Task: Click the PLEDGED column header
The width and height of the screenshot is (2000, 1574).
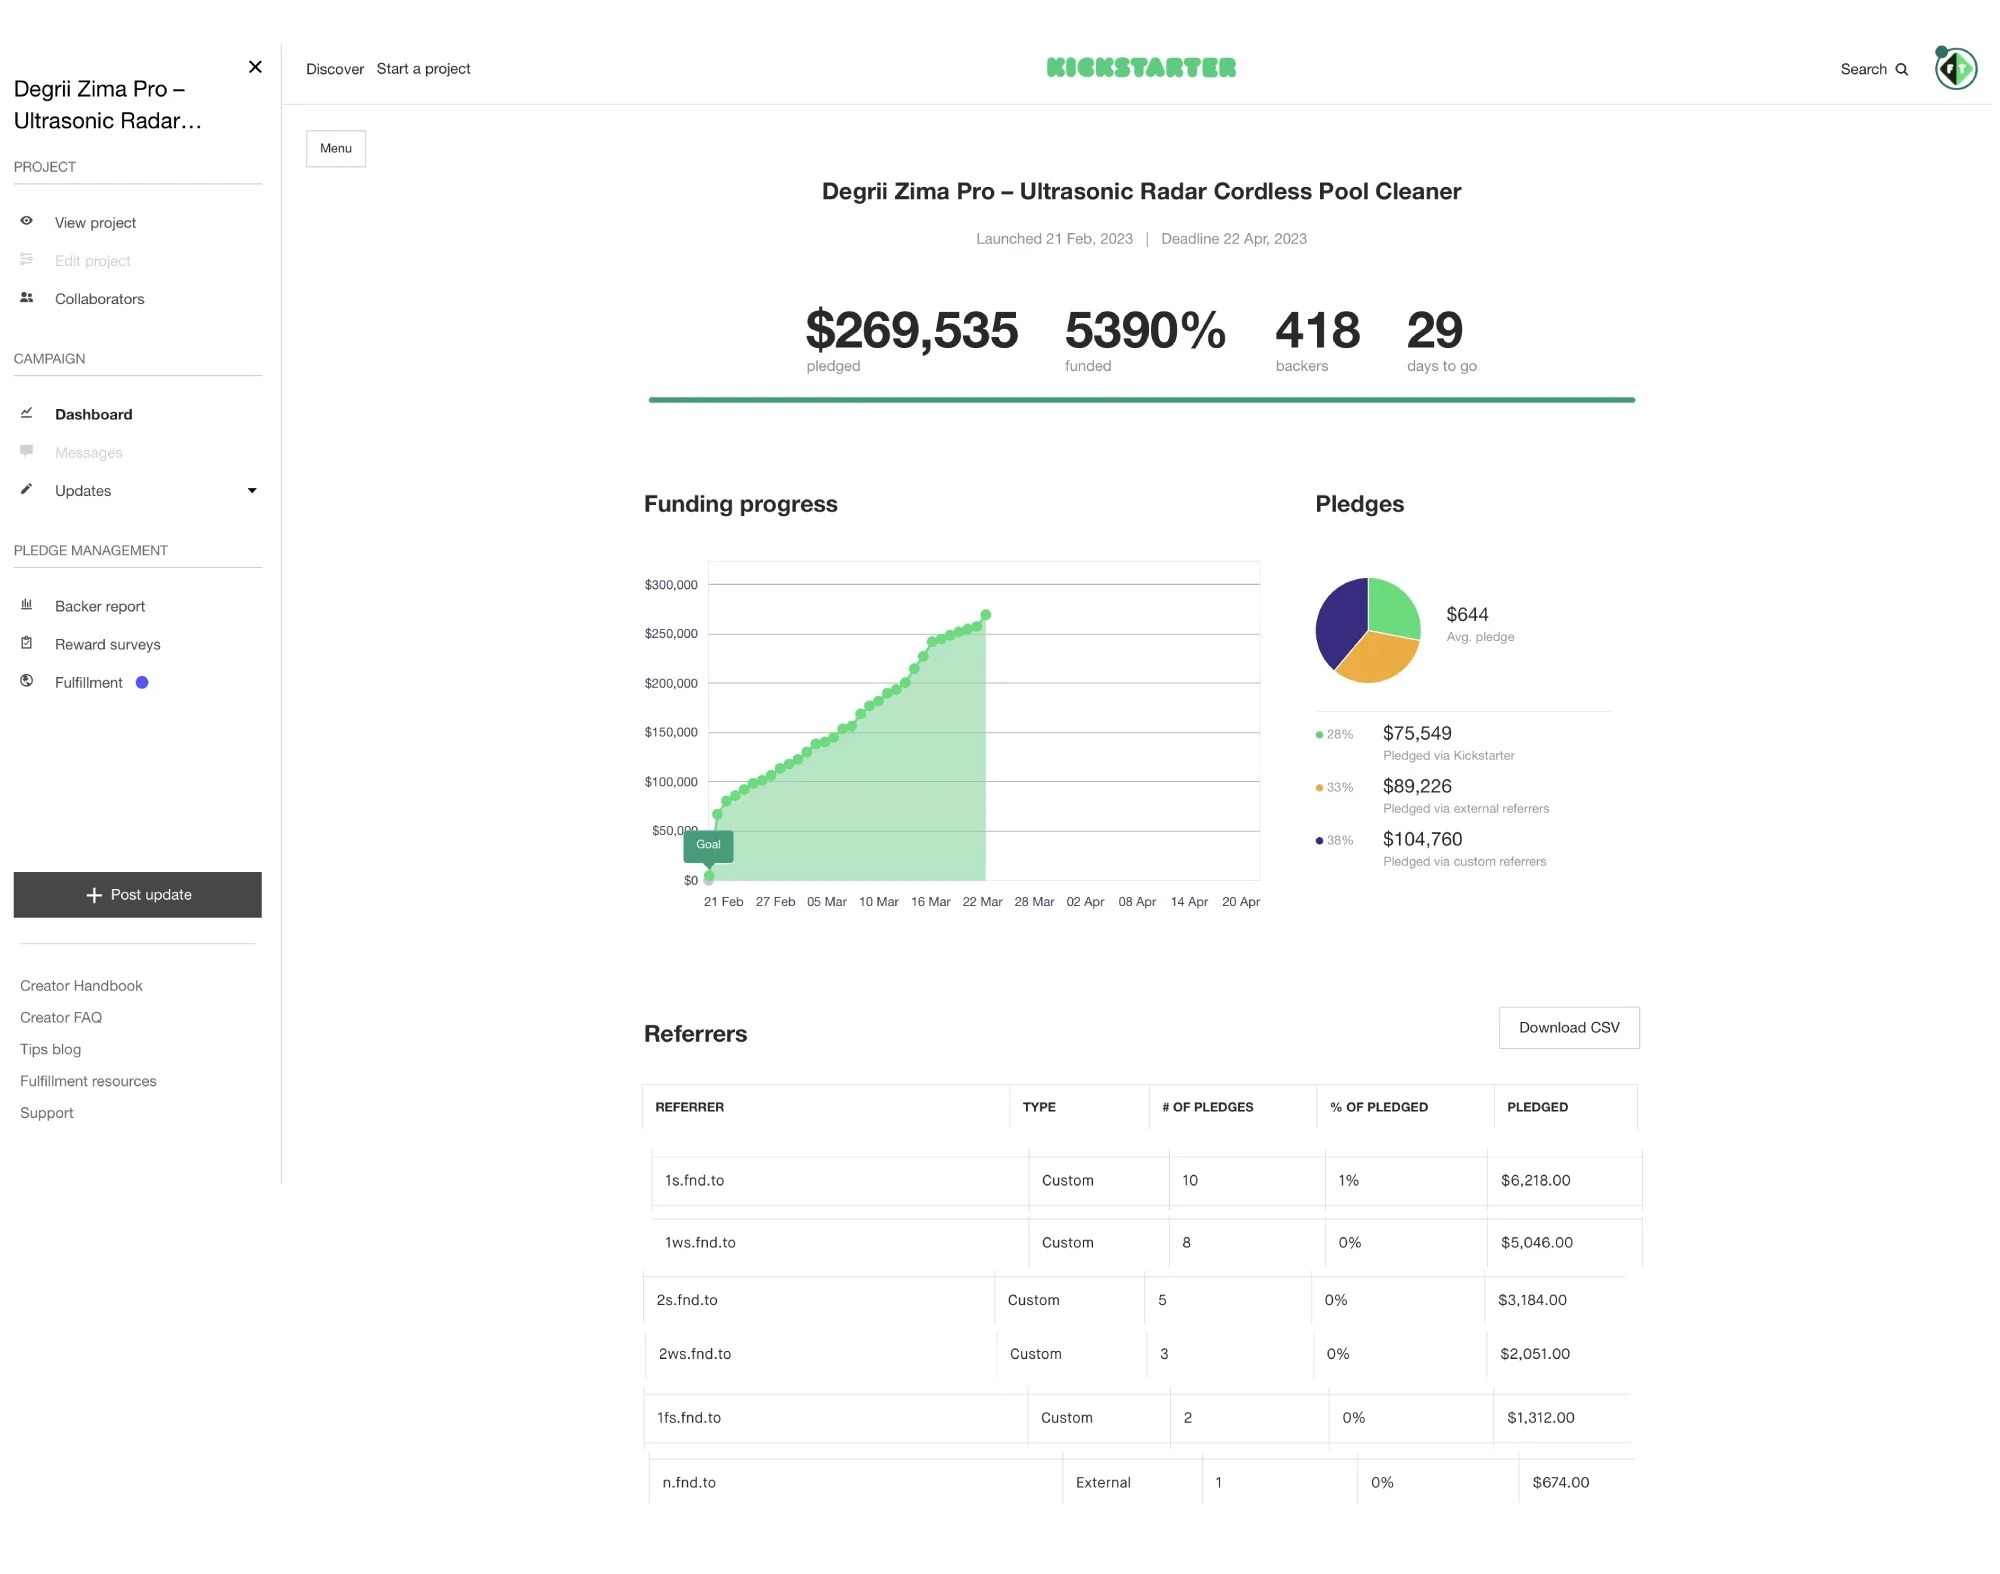Action: pyautogui.click(x=1537, y=1108)
